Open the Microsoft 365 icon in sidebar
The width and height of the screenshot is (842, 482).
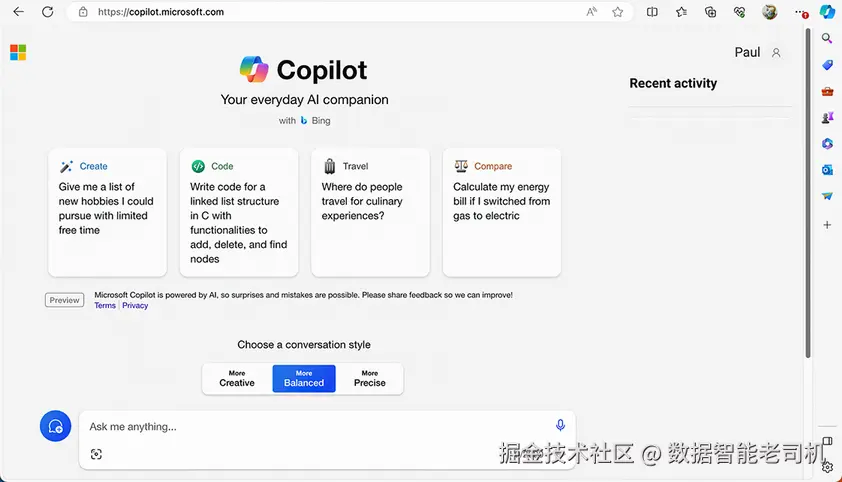pos(827,143)
